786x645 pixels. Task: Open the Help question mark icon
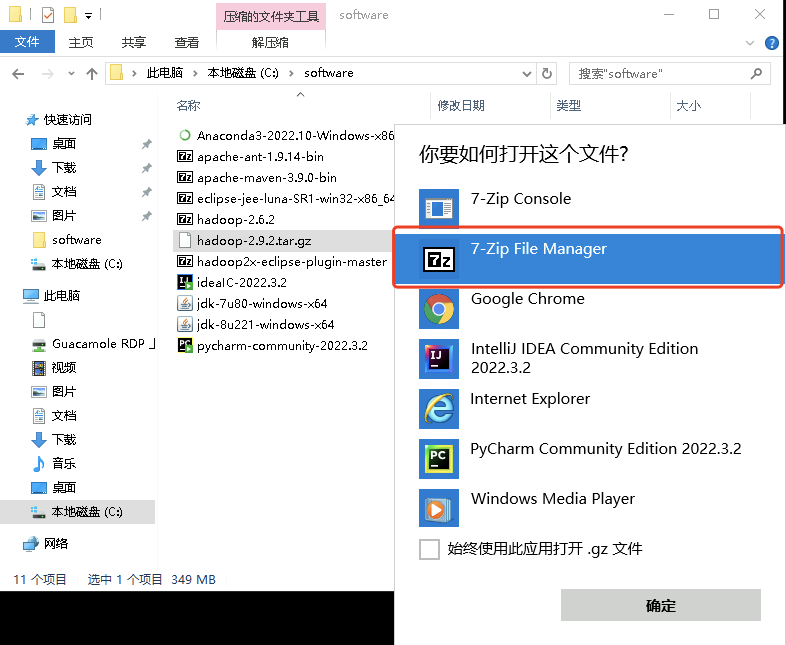(x=771, y=43)
